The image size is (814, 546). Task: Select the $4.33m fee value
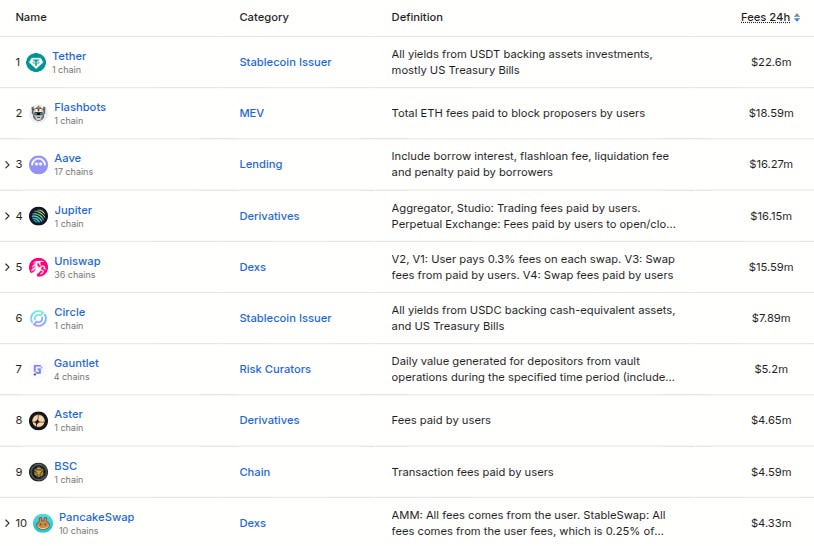coord(771,523)
